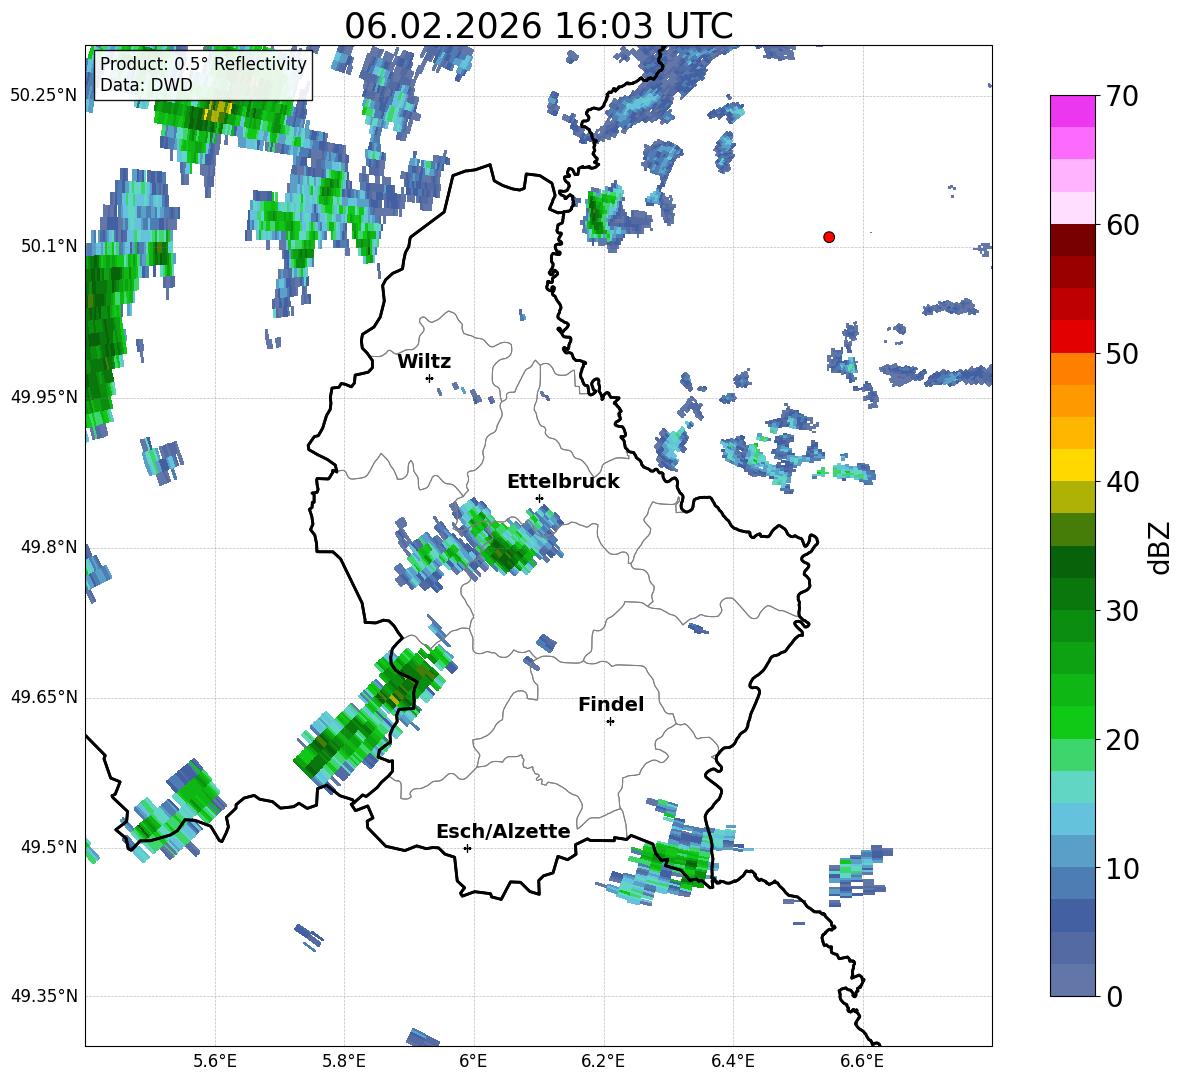
Task: Click the 70 tick label on colorbar
Action: 1121,97
